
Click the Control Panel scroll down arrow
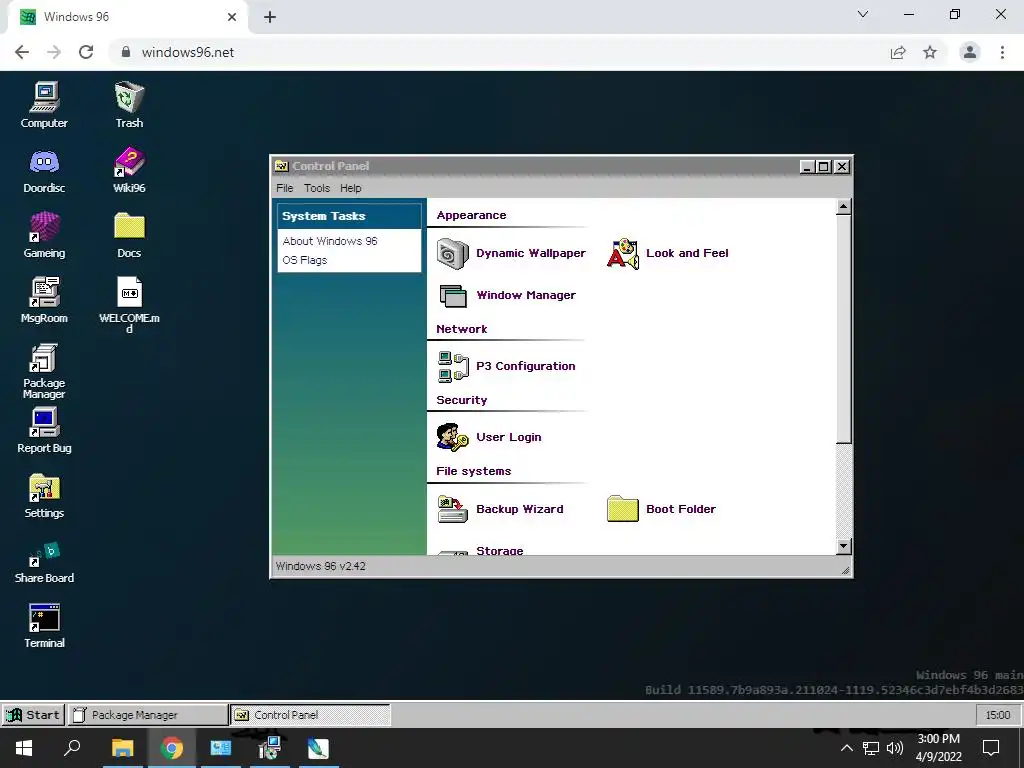point(843,546)
